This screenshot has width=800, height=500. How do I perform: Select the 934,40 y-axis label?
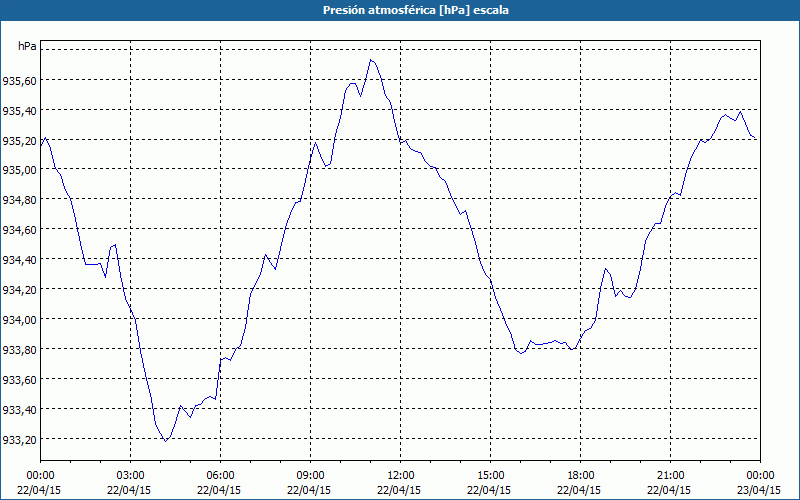pos(19,260)
